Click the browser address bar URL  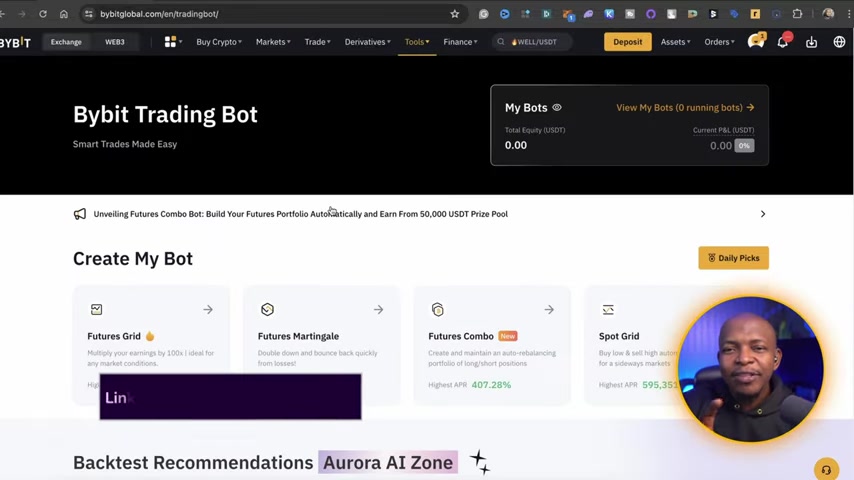pyautogui.click(x=159, y=14)
